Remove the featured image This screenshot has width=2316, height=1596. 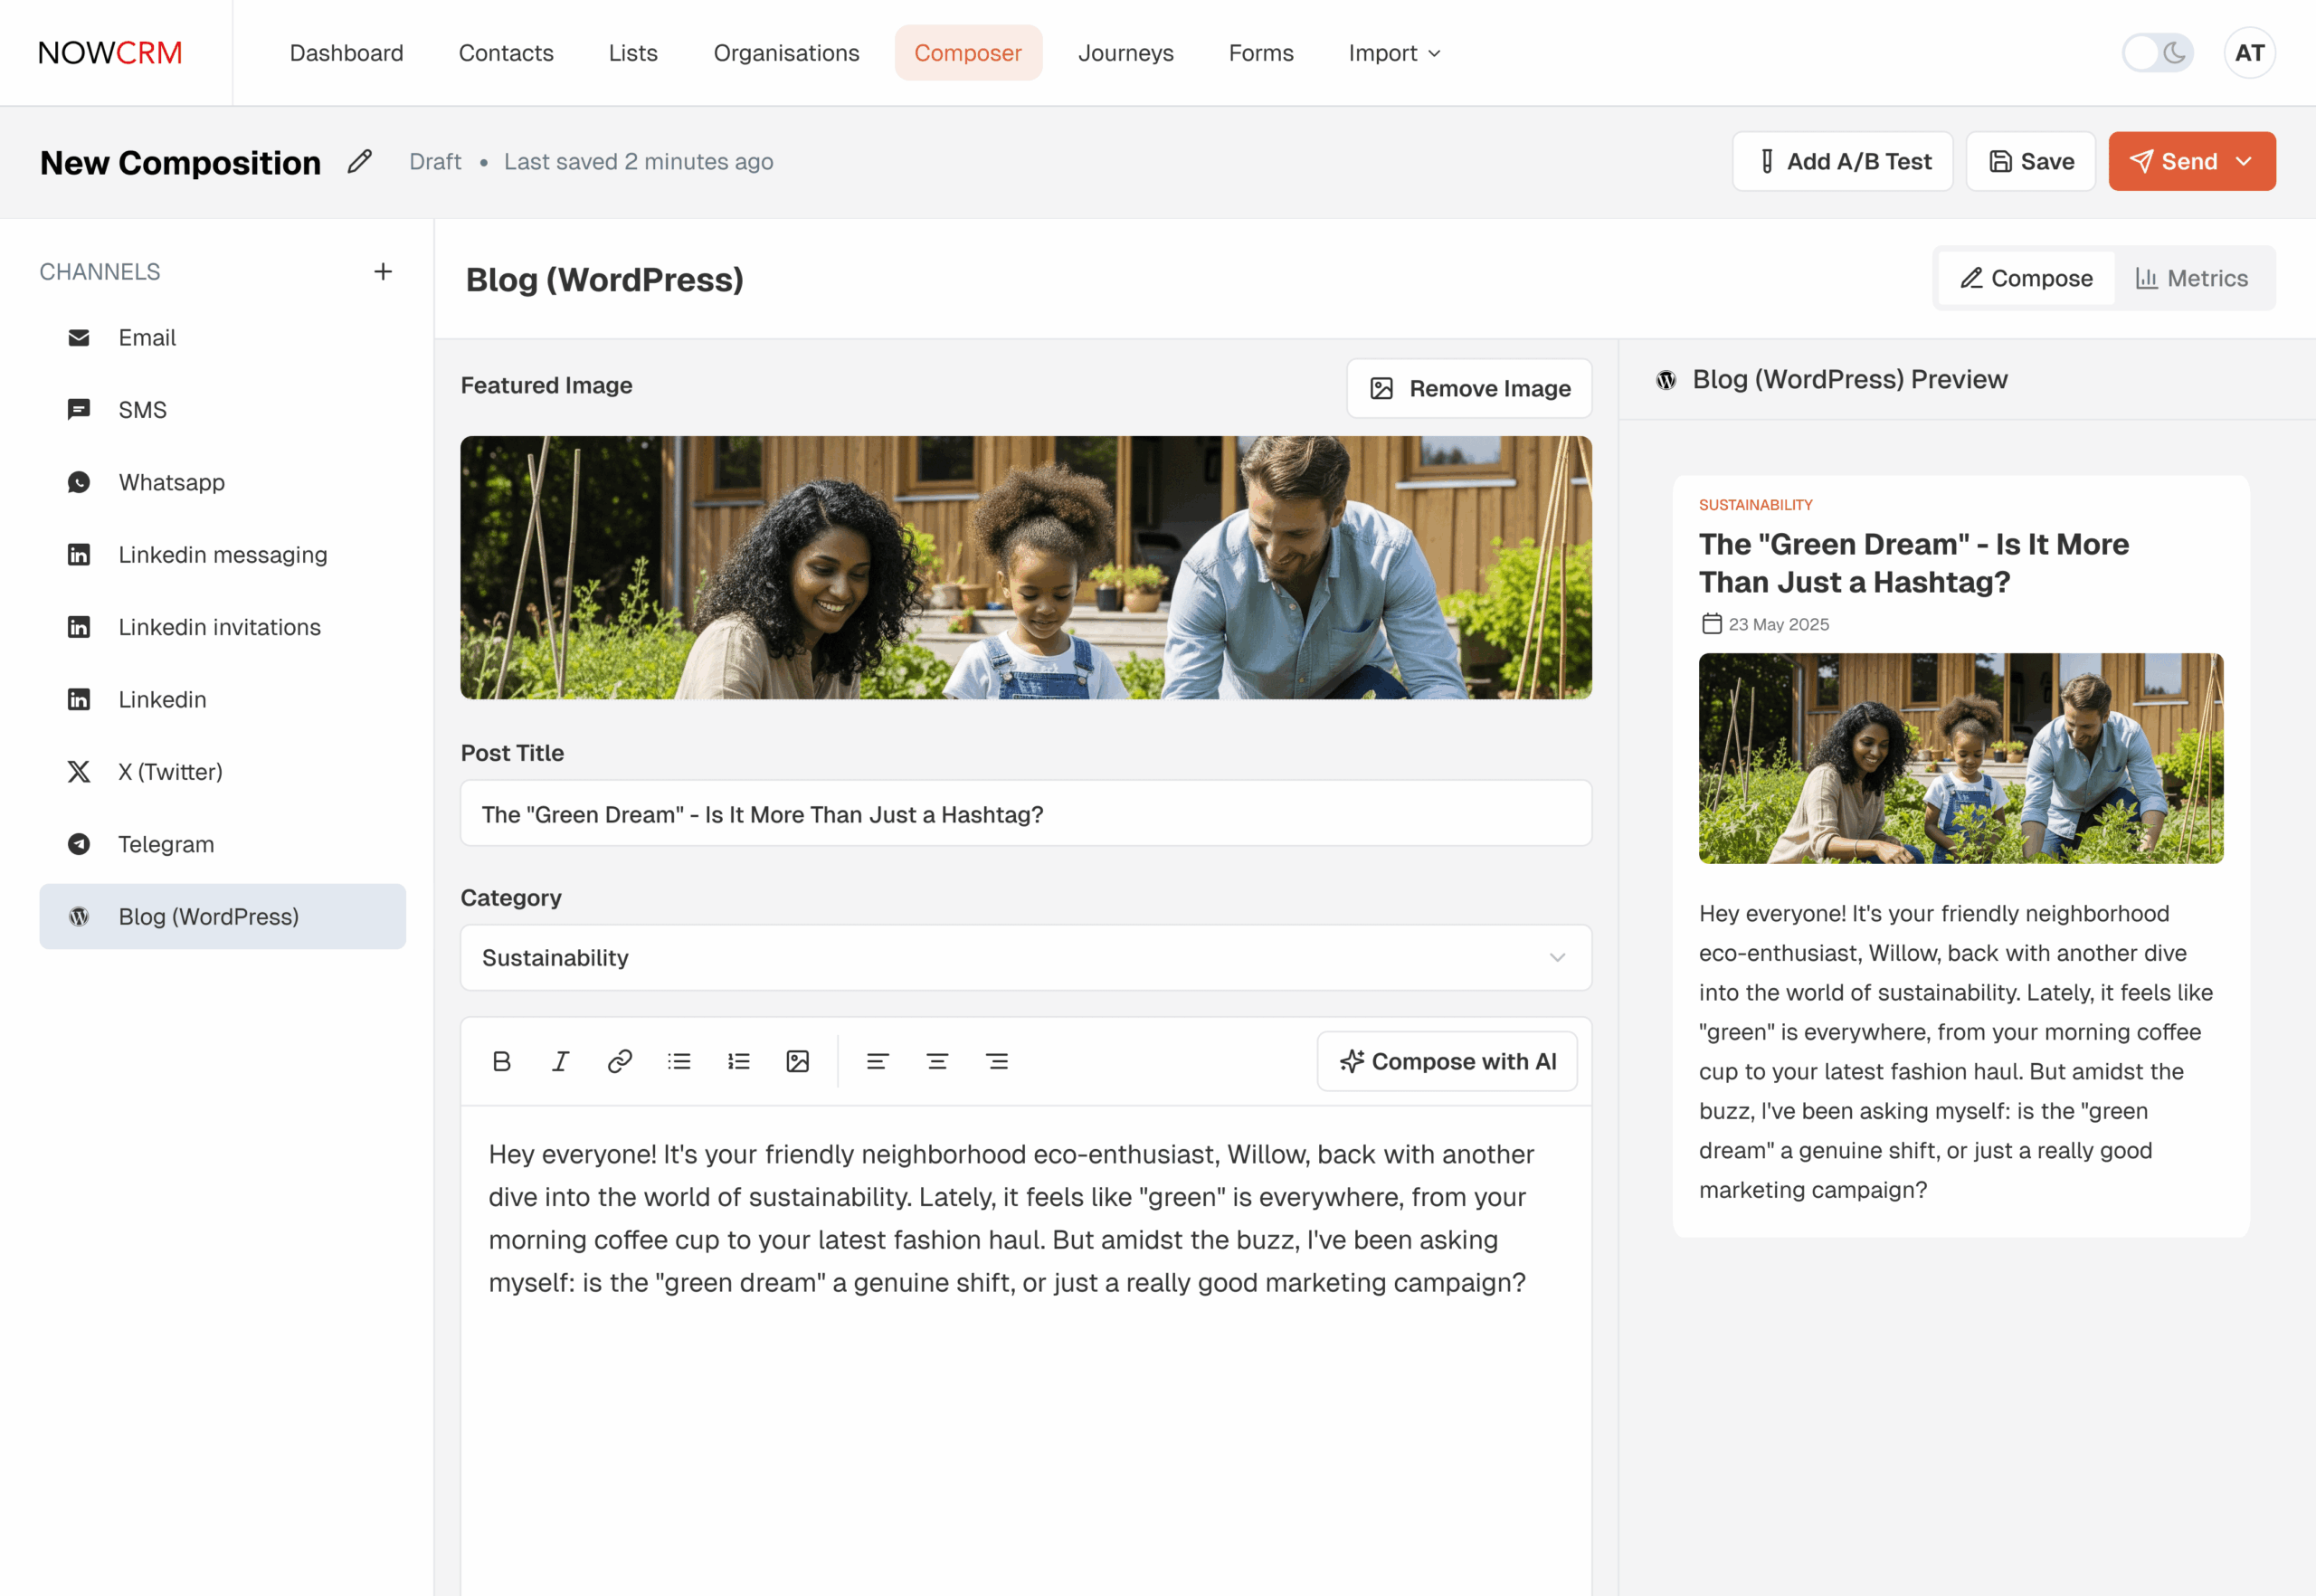coord(1469,388)
